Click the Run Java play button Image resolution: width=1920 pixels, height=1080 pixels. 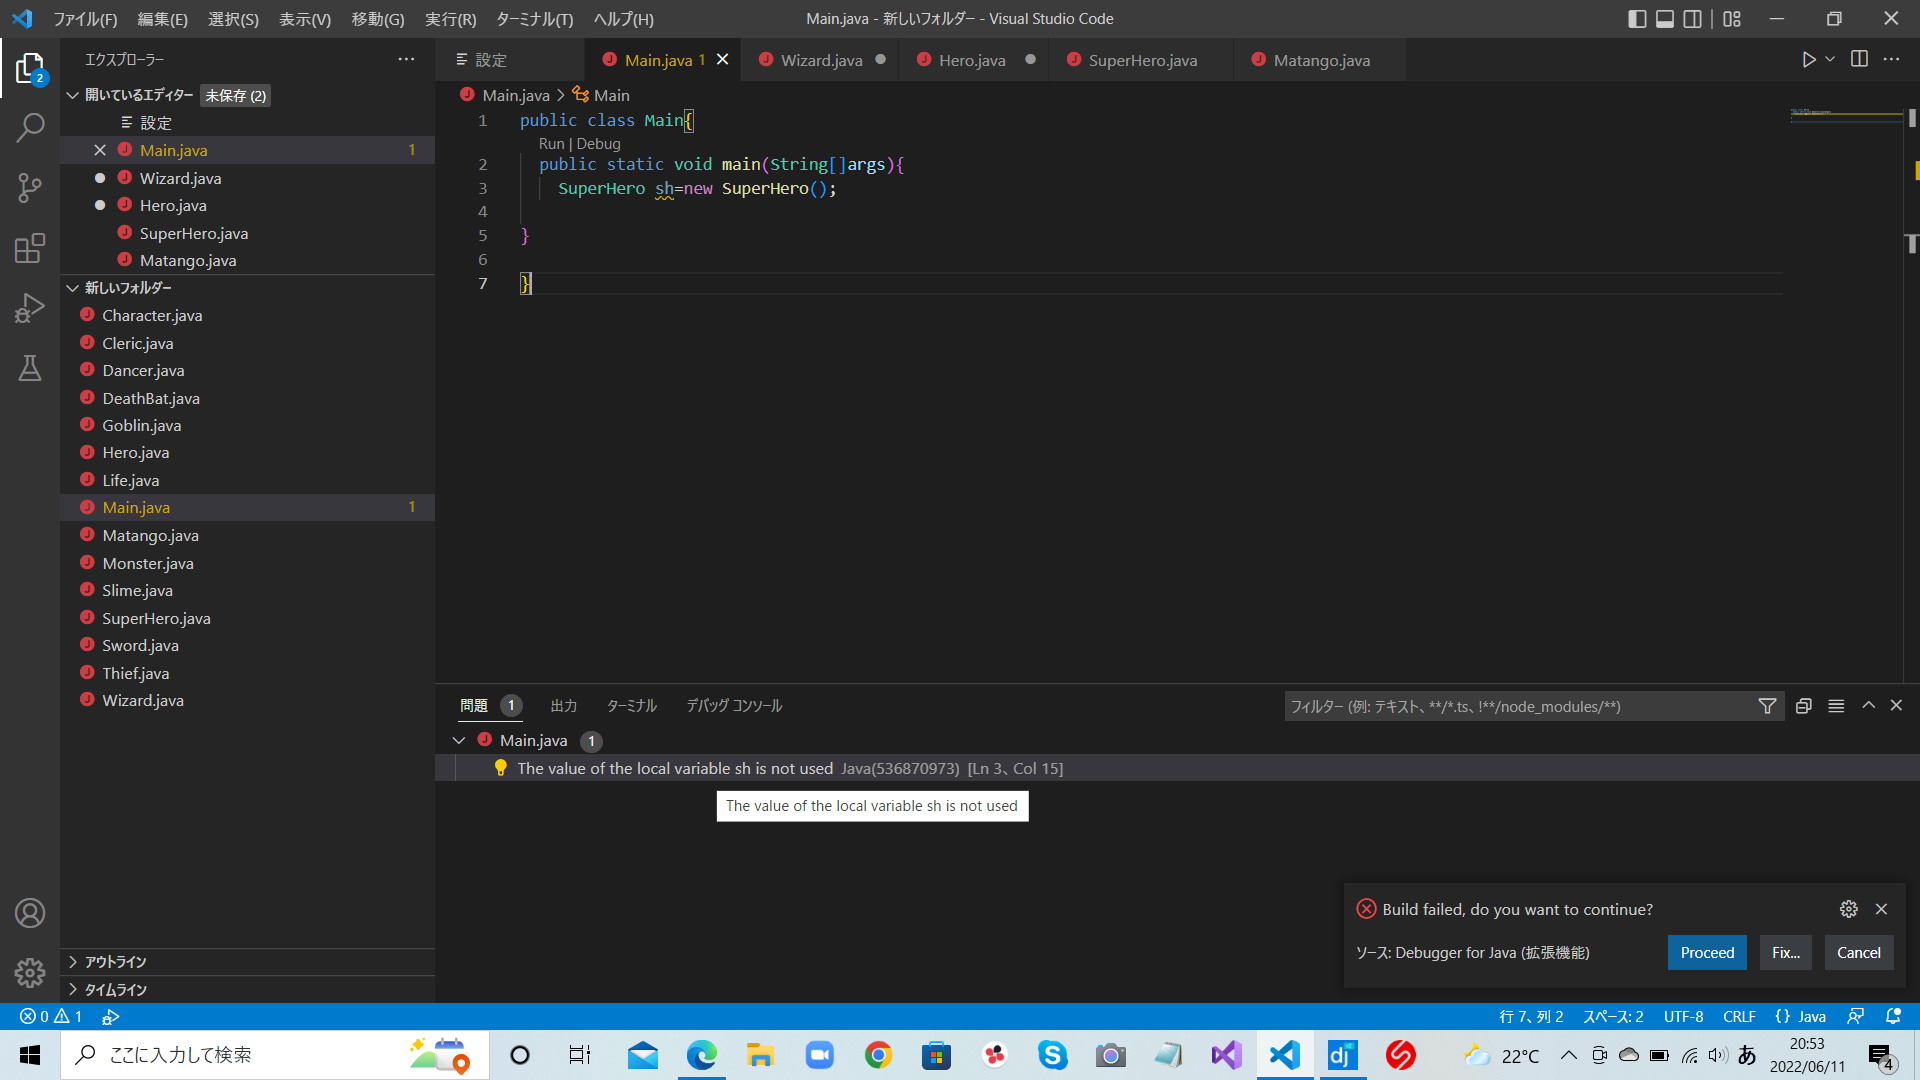point(1808,60)
